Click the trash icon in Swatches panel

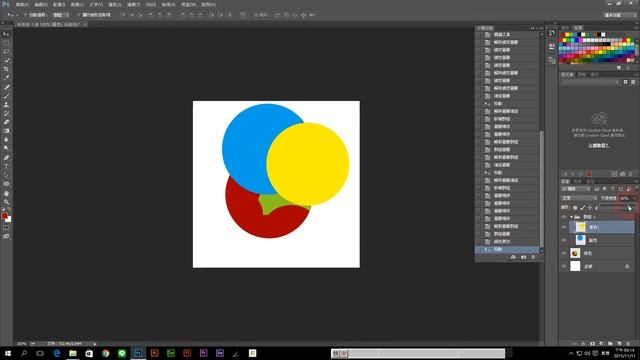coord(629,67)
